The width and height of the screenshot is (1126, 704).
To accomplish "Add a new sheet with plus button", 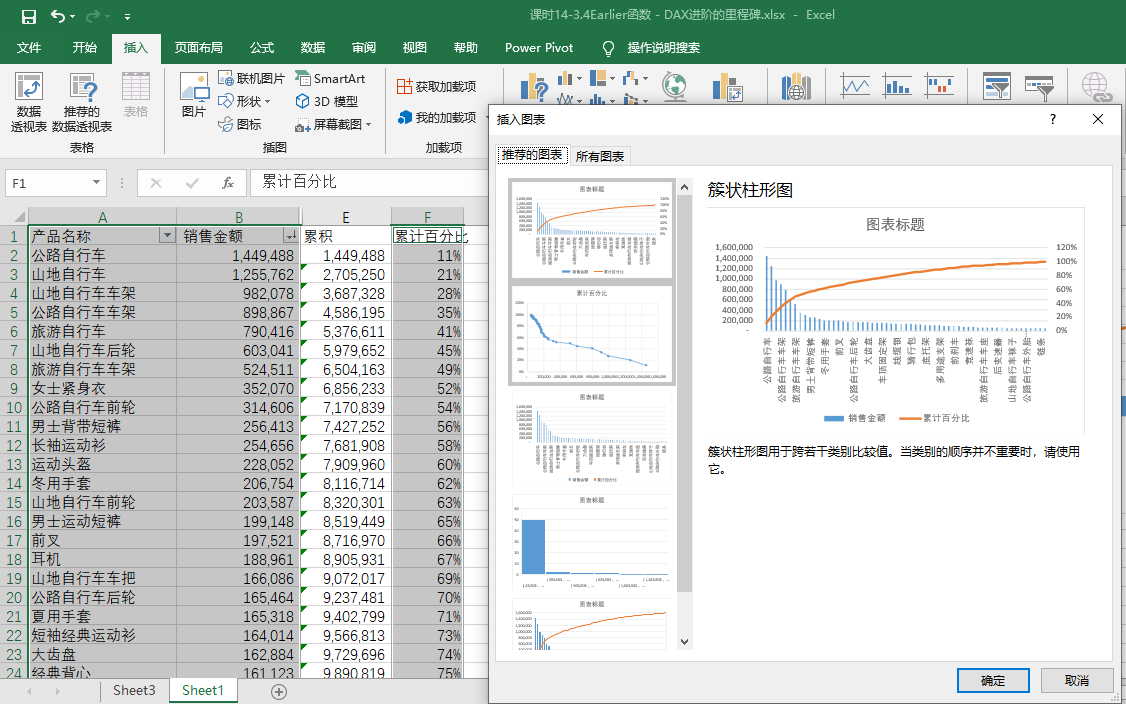I will (x=279, y=691).
